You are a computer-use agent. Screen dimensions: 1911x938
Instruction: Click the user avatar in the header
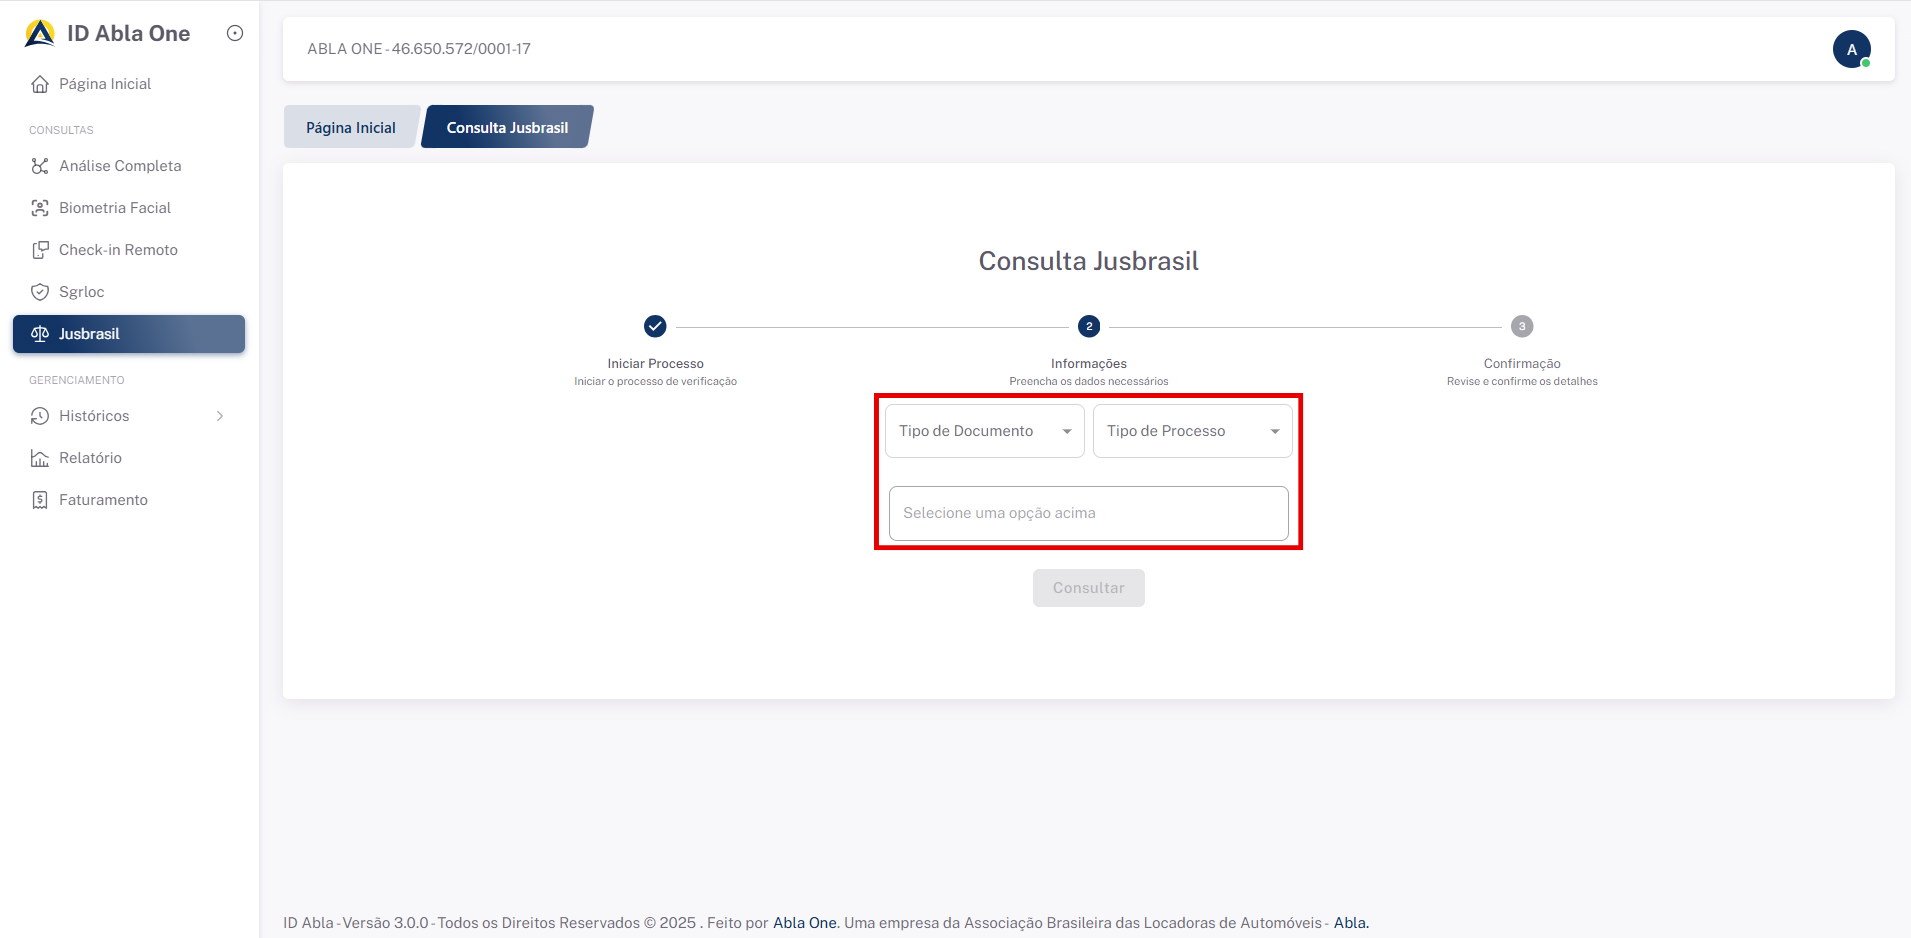pos(1851,49)
